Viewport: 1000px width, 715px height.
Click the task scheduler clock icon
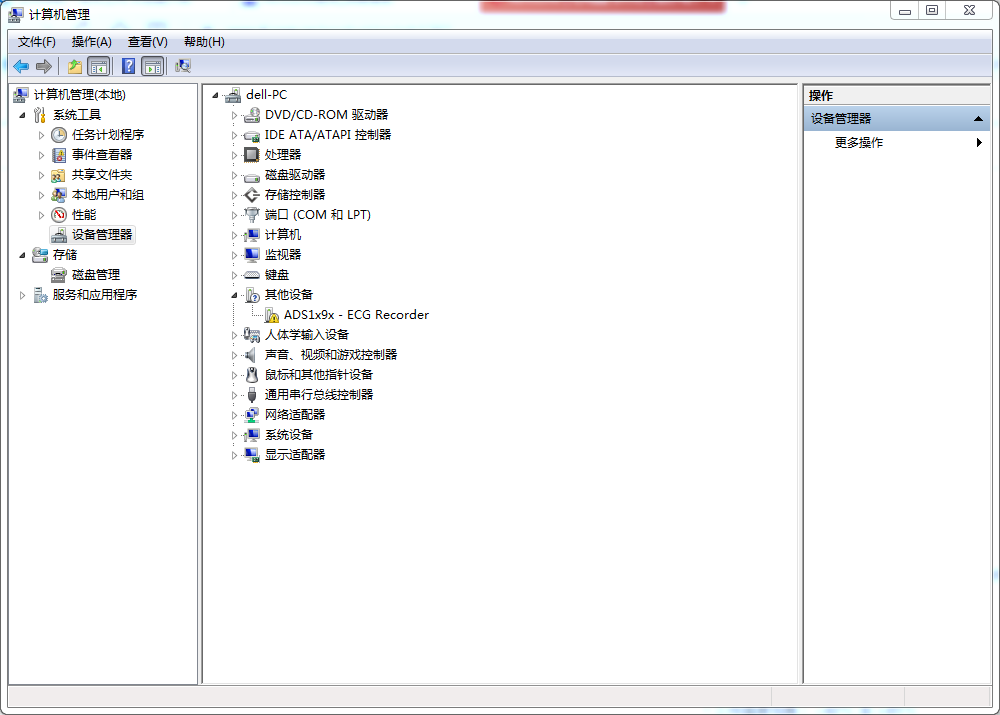(x=59, y=135)
